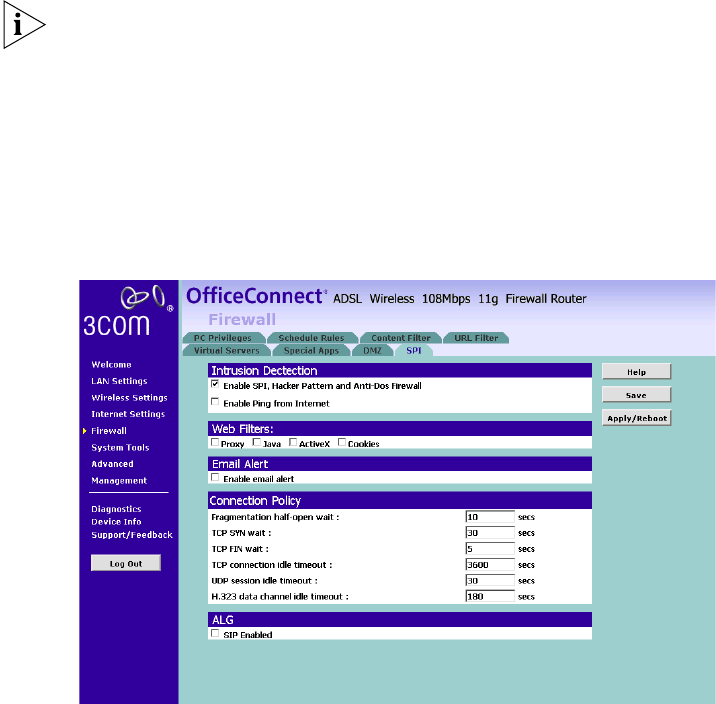Select the SPI tab
Viewport: 716px width, 704px height.
[x=414, y=351]
